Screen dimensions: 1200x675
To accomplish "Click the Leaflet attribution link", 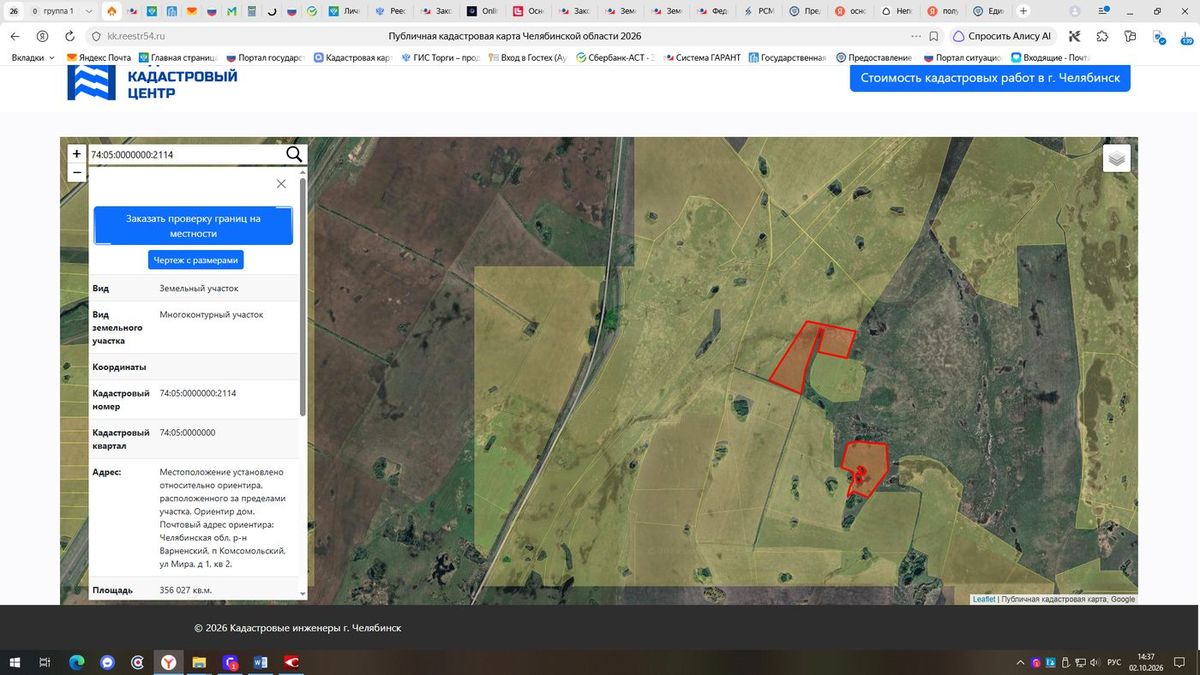I will [984, 599].
